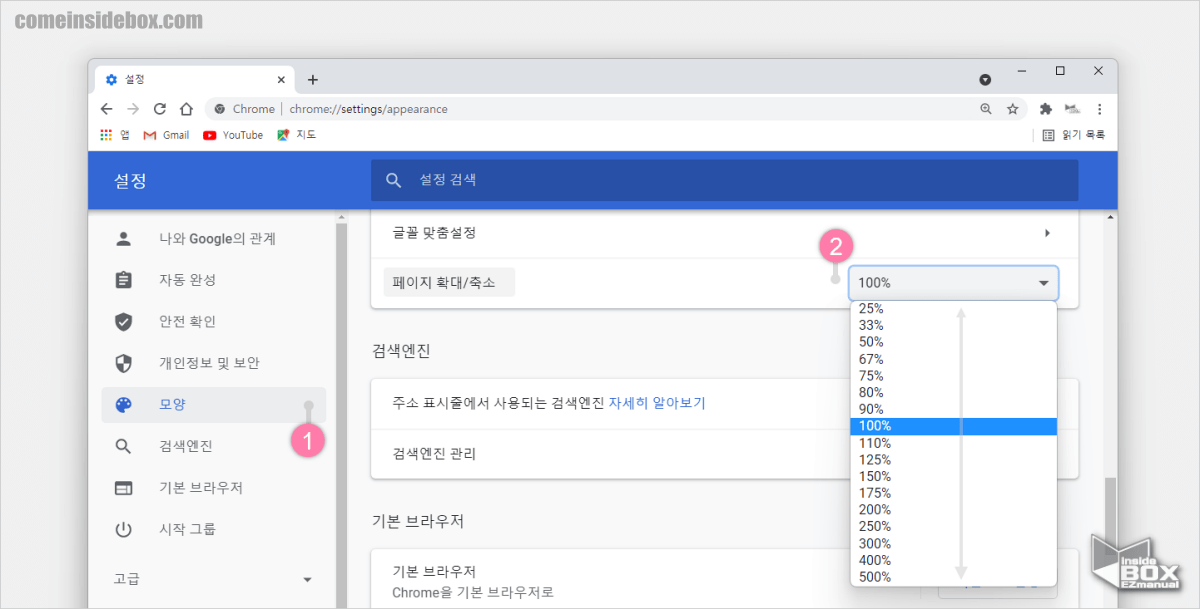The height and width of the screenshot is (609, 1200).
Task: Open 시작 그룹 sidebar section
Action: 214,529
